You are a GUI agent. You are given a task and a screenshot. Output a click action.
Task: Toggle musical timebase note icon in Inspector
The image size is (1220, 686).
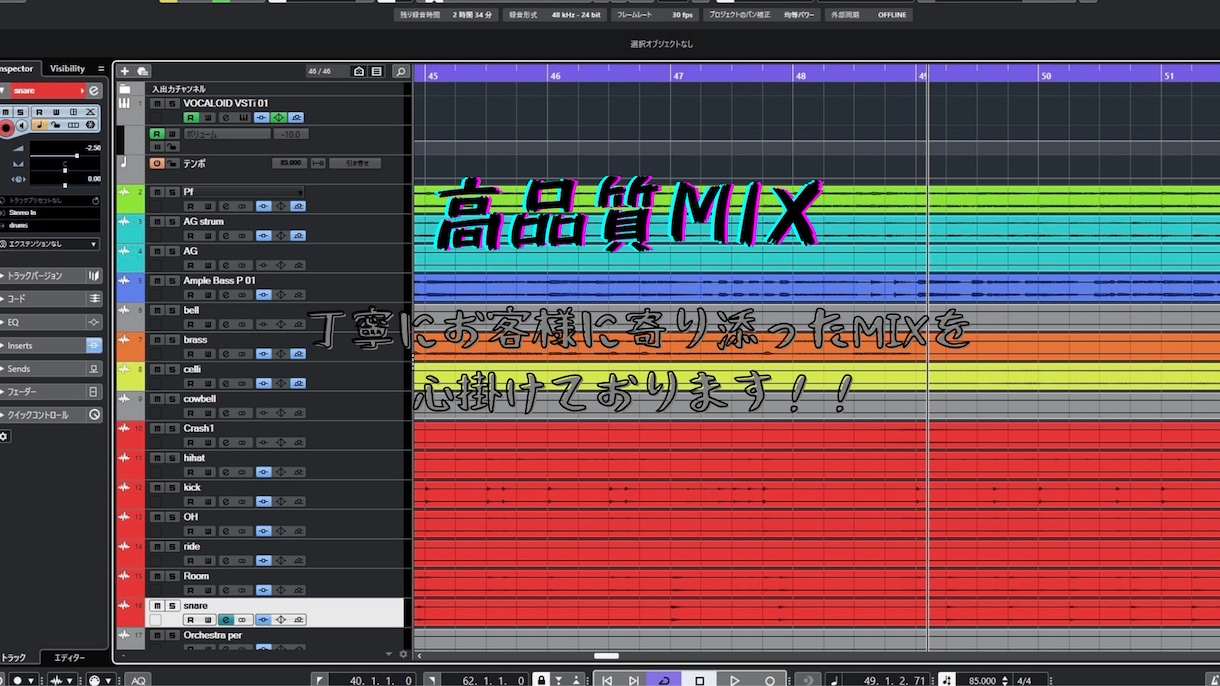[x=40, y=125]
